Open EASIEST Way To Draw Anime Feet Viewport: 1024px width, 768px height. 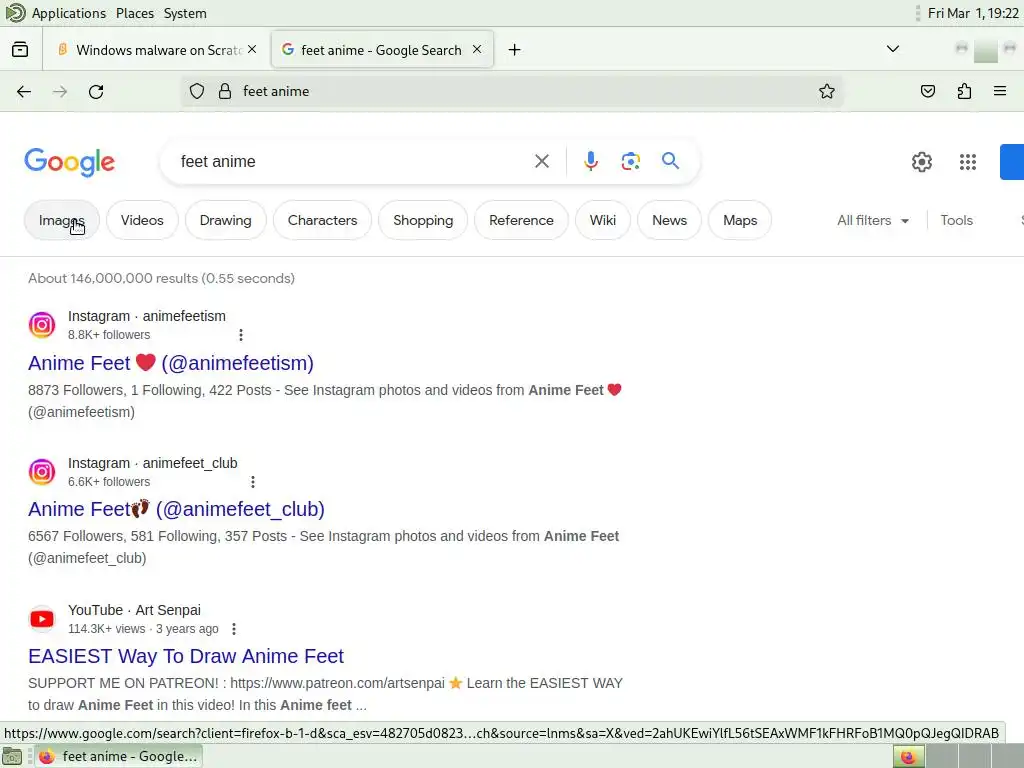click(x=185, y=656)
